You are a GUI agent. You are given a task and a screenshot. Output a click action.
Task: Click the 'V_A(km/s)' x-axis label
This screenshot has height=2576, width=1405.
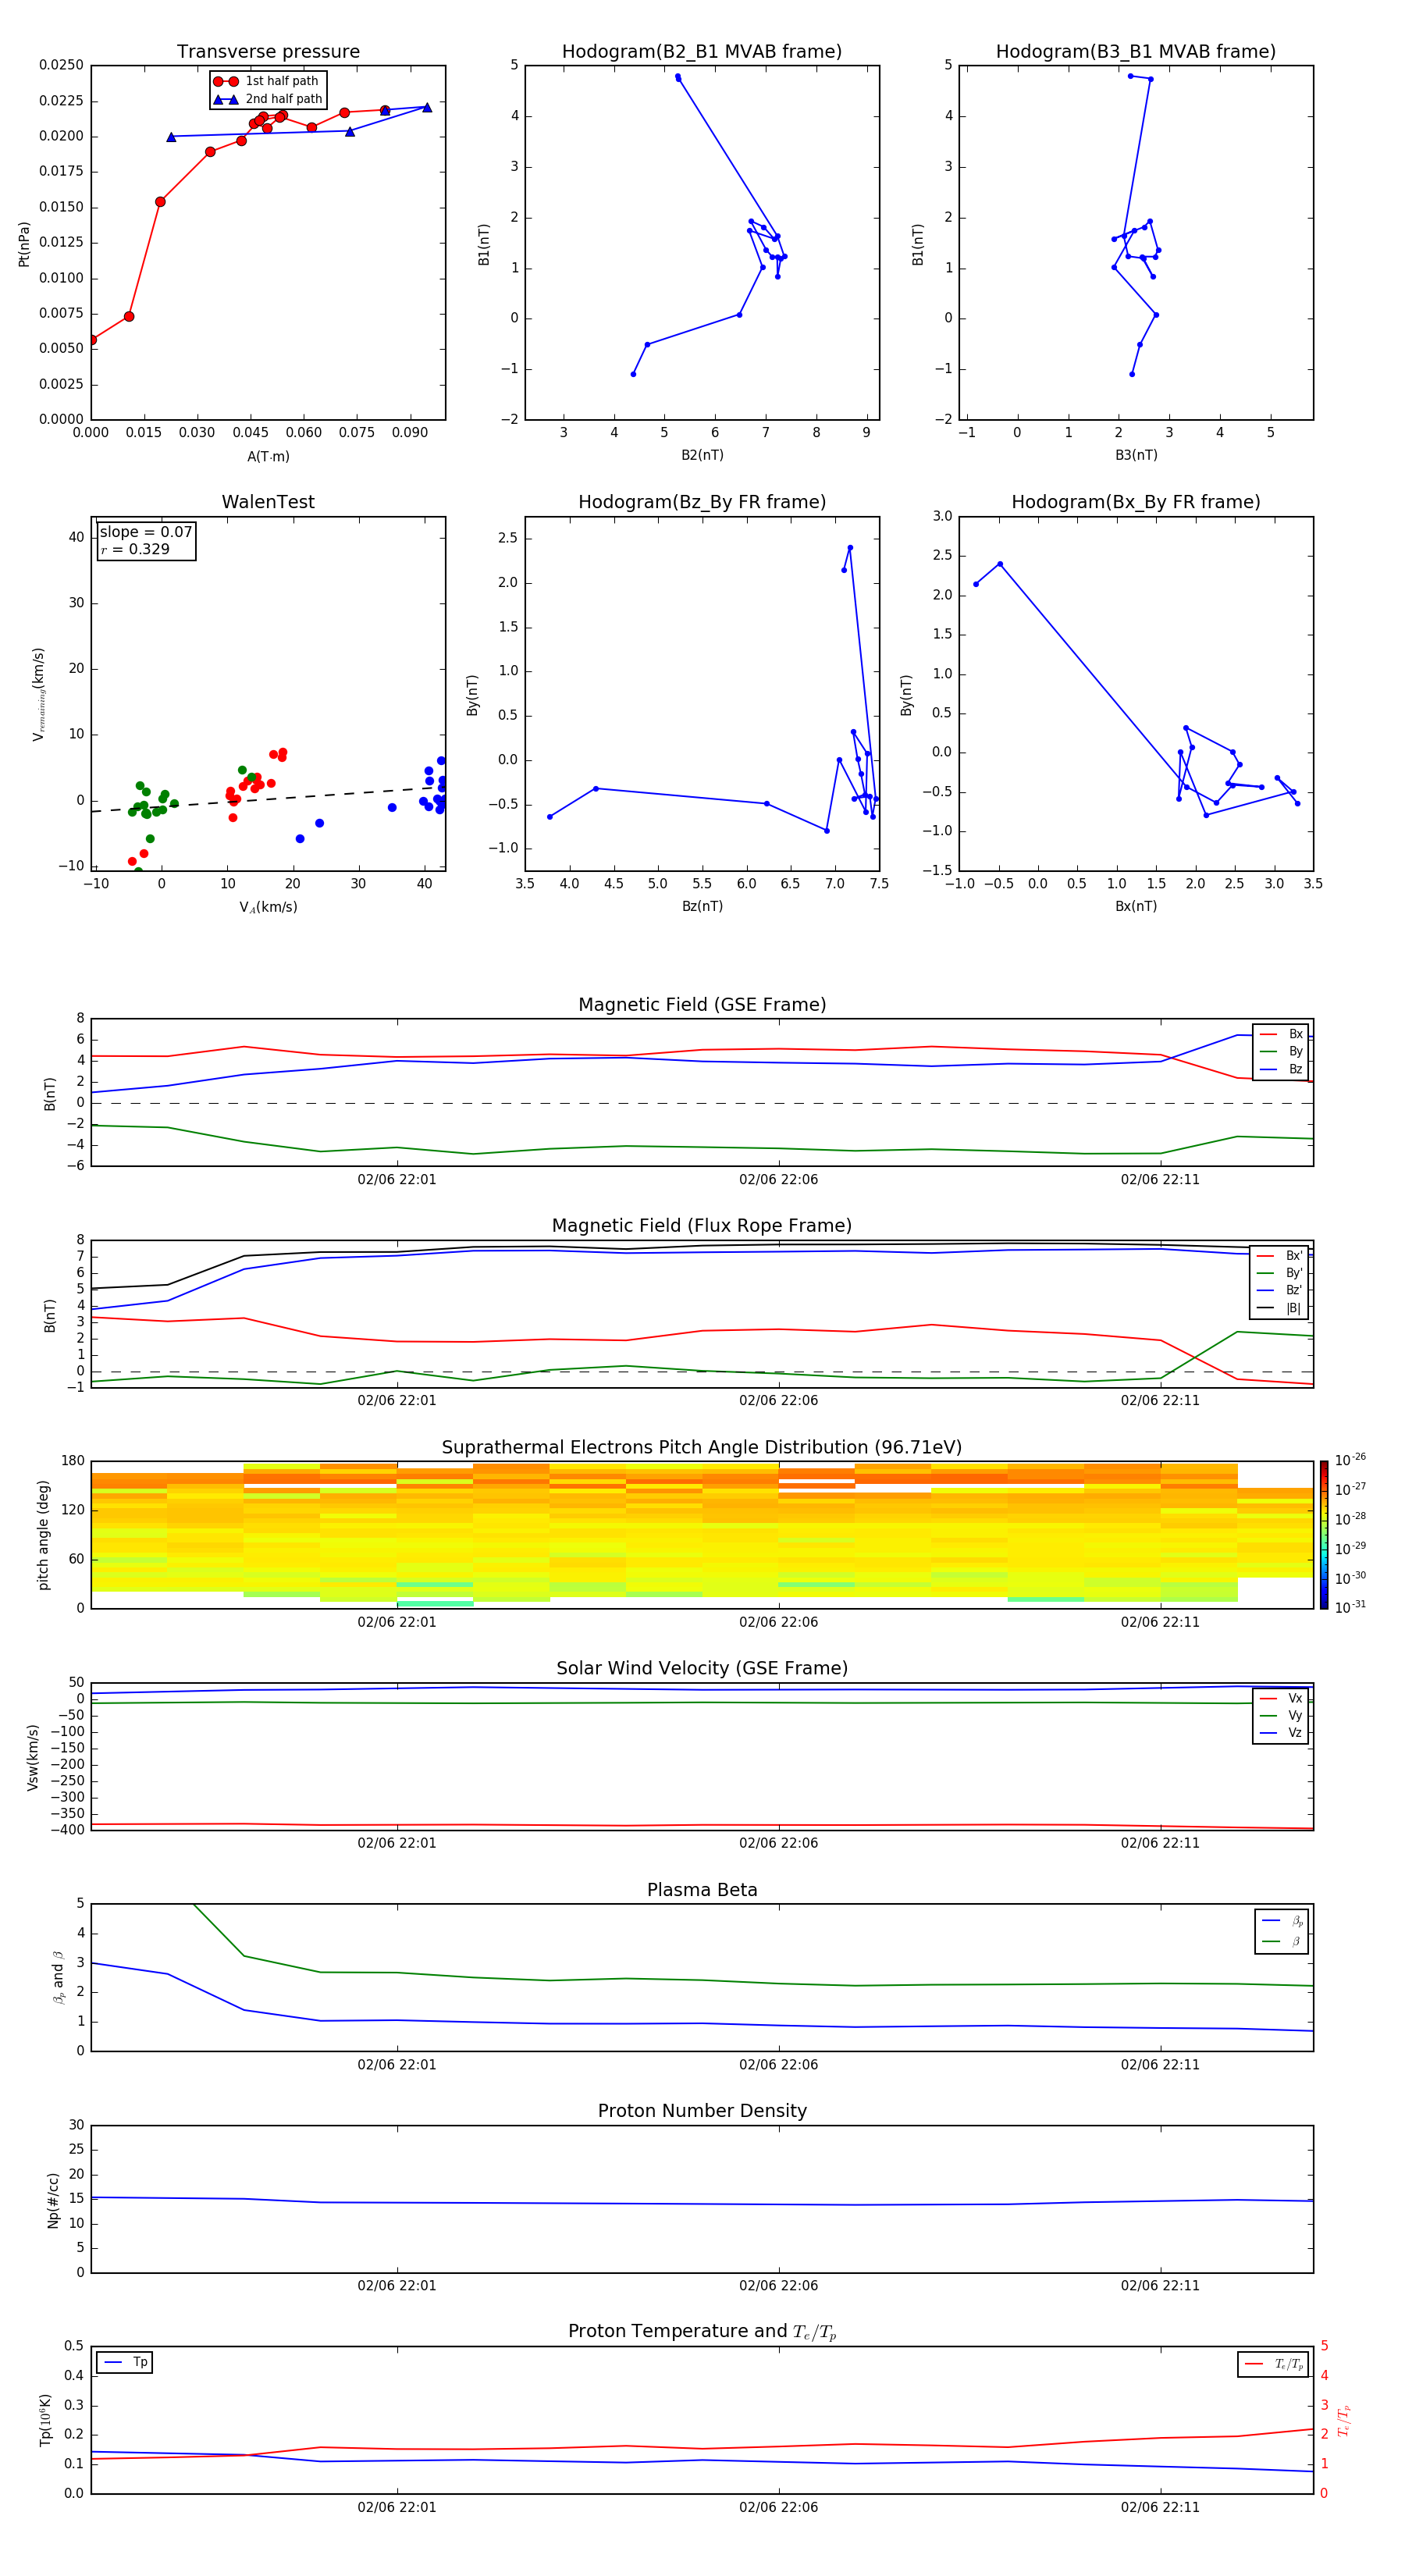click(268, 907)
